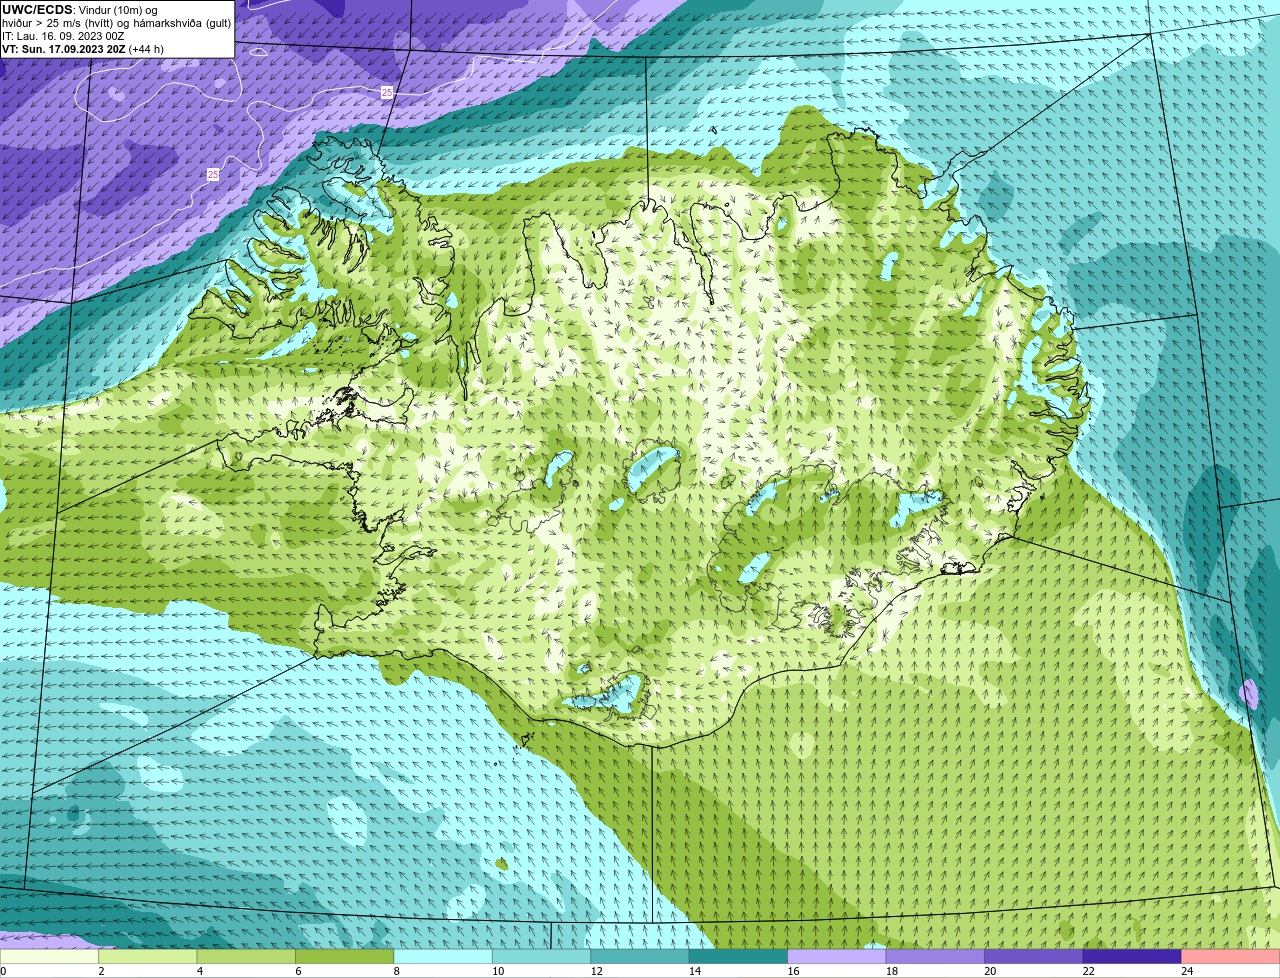Screen dimensions: 1280x978
Task: Select the violet 20–22 m/s legend swatch
Action: (1034, 956)
